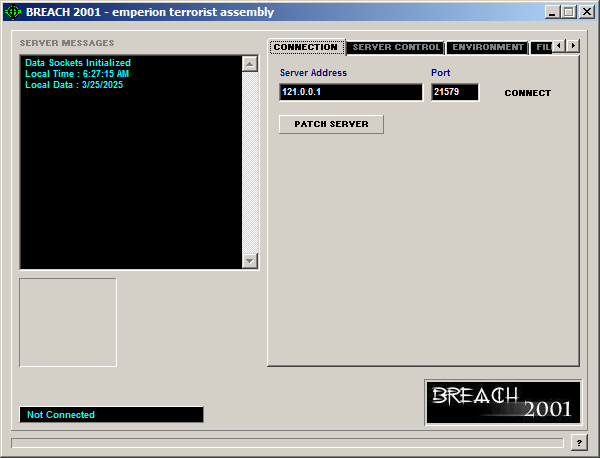Click the server messages scrollbar track
600x458 pixels.
[x=250, y=160]
